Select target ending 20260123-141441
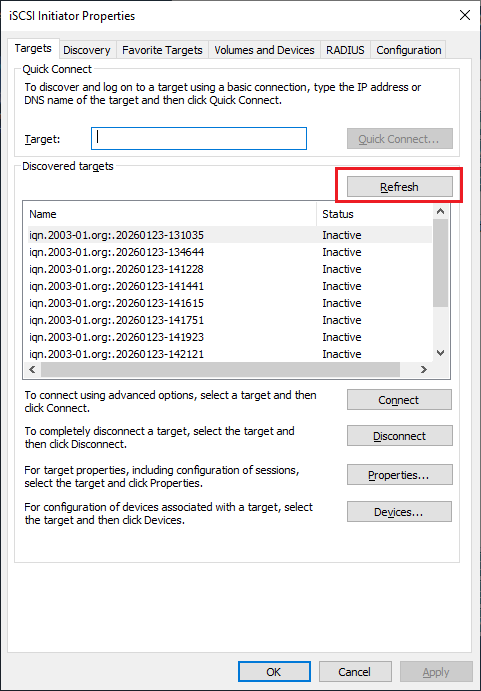This screenshot has width=481, height=691. pos(229,286)
